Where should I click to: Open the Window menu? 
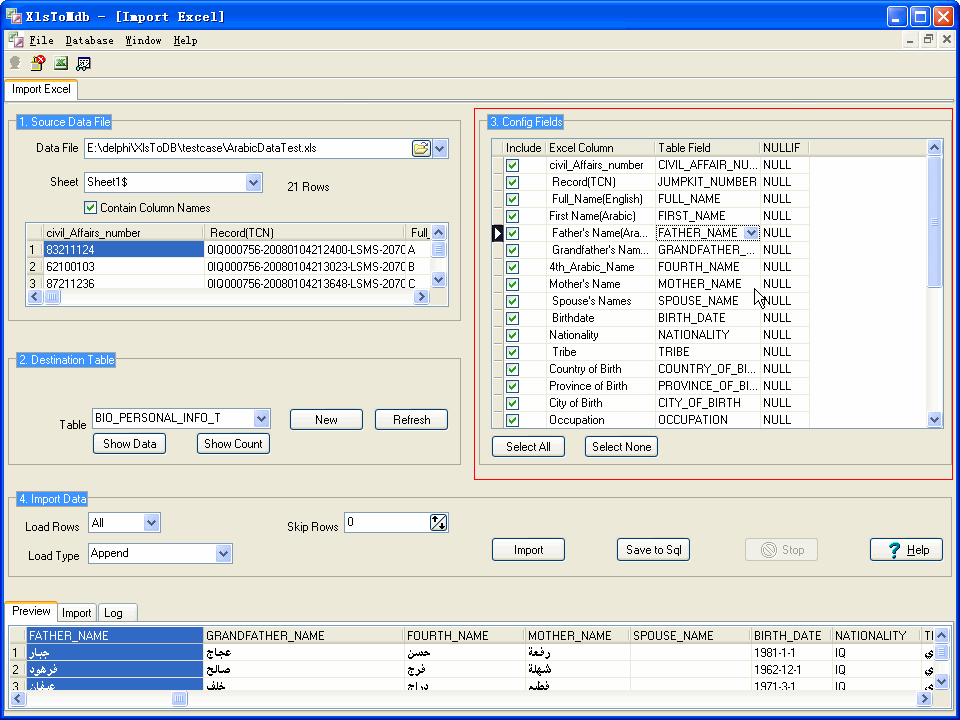[x=143, y=40]
